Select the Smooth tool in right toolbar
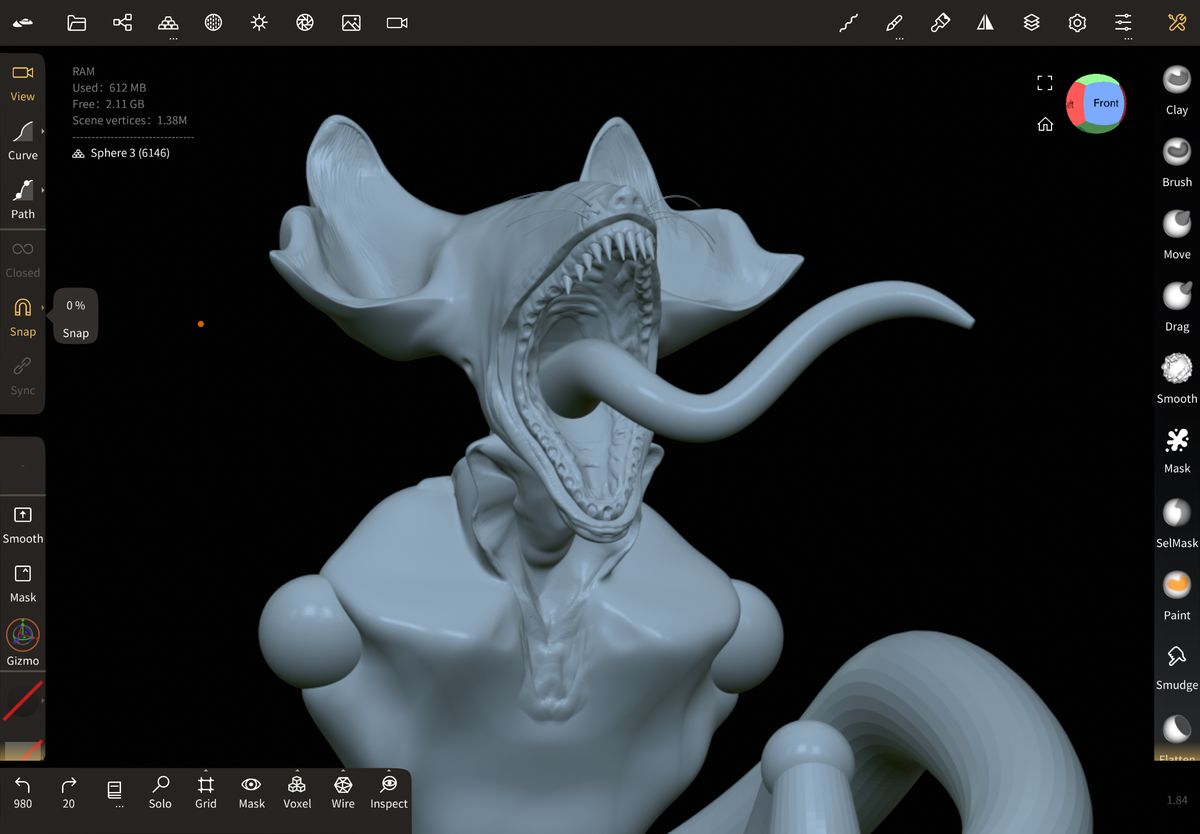Image resolution: width=1200 pixels, height=834 pixels. [x=1177, y=378]
